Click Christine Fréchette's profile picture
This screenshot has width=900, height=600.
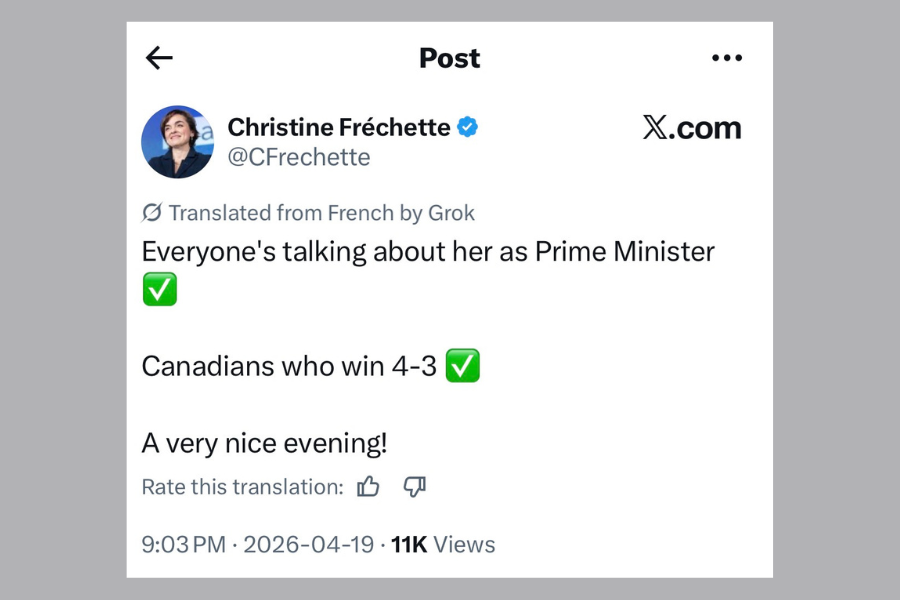point(178,142)
